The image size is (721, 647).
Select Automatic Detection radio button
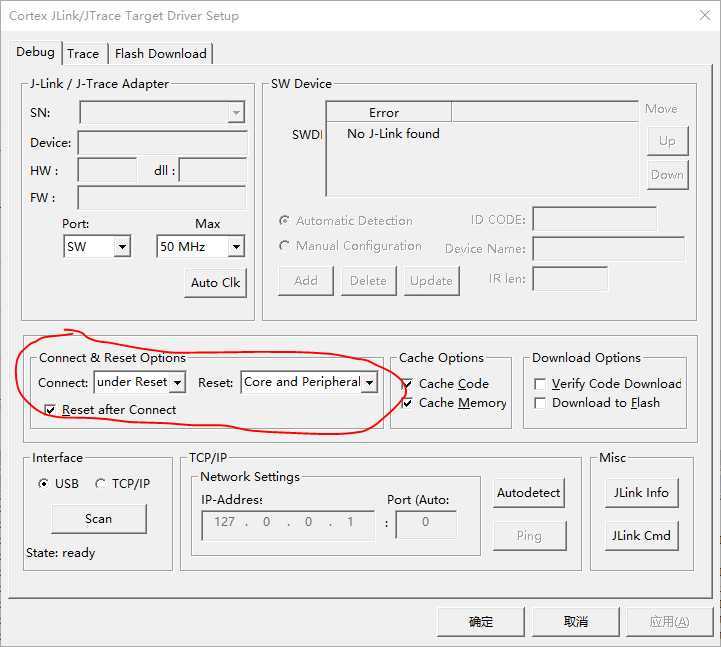click(x=284, y=221)
